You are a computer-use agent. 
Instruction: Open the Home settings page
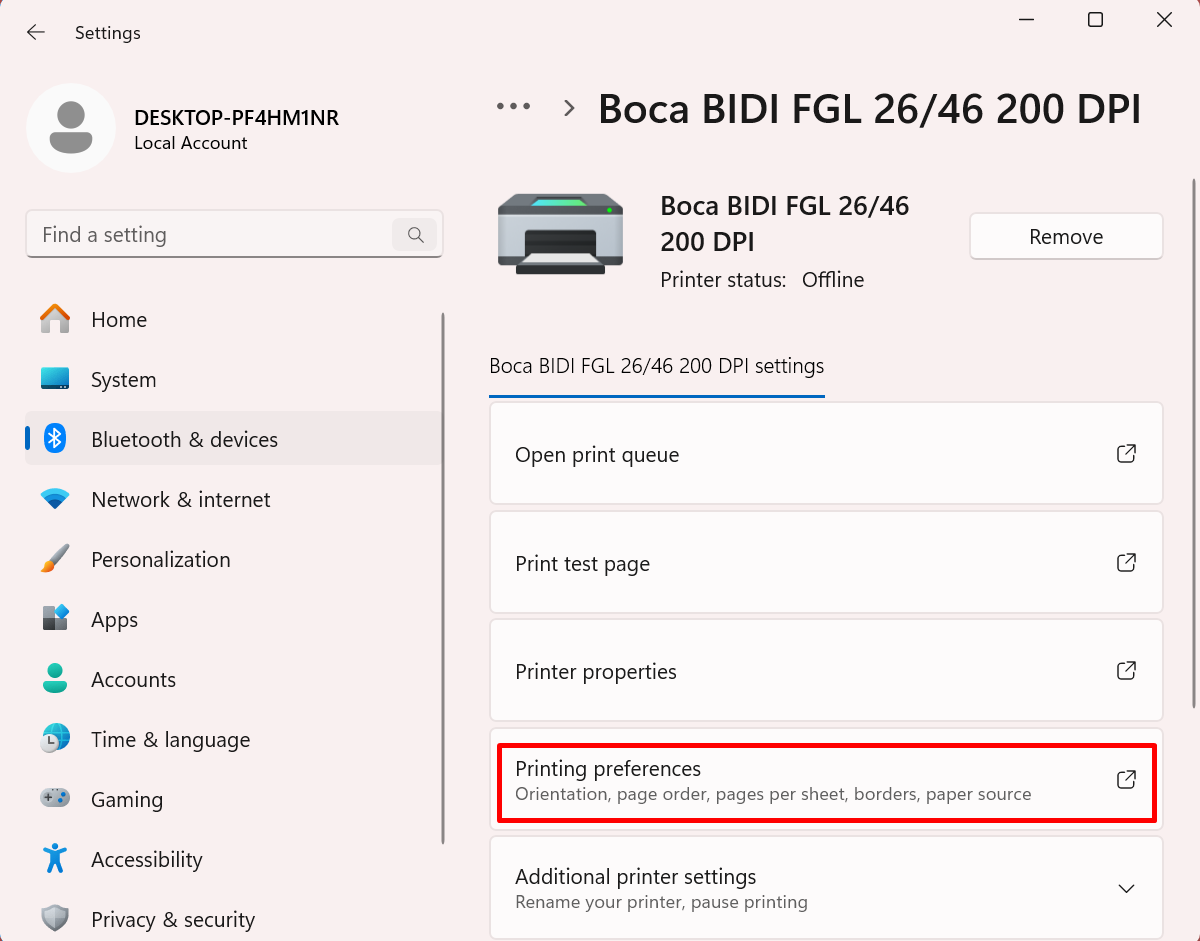coord(119,320)
